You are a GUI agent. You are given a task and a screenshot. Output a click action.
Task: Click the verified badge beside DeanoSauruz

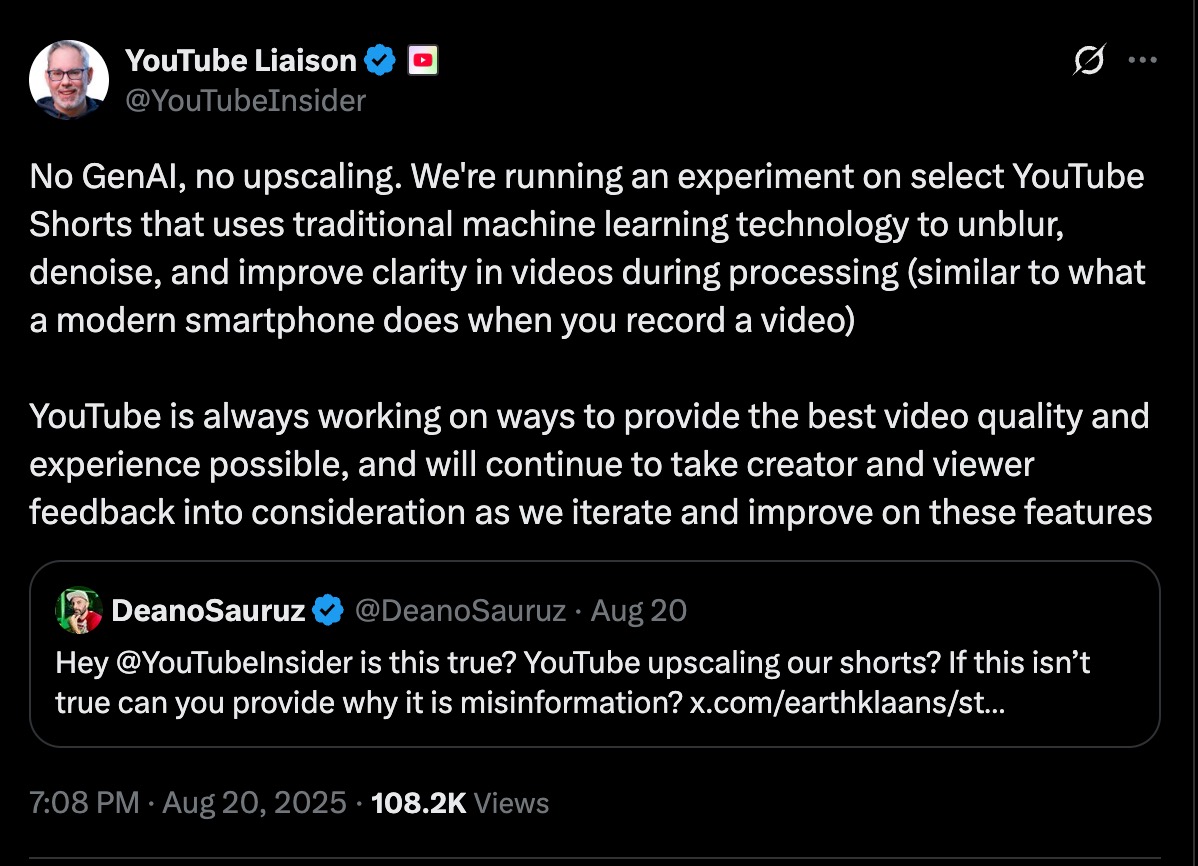[x=329, y=610]
